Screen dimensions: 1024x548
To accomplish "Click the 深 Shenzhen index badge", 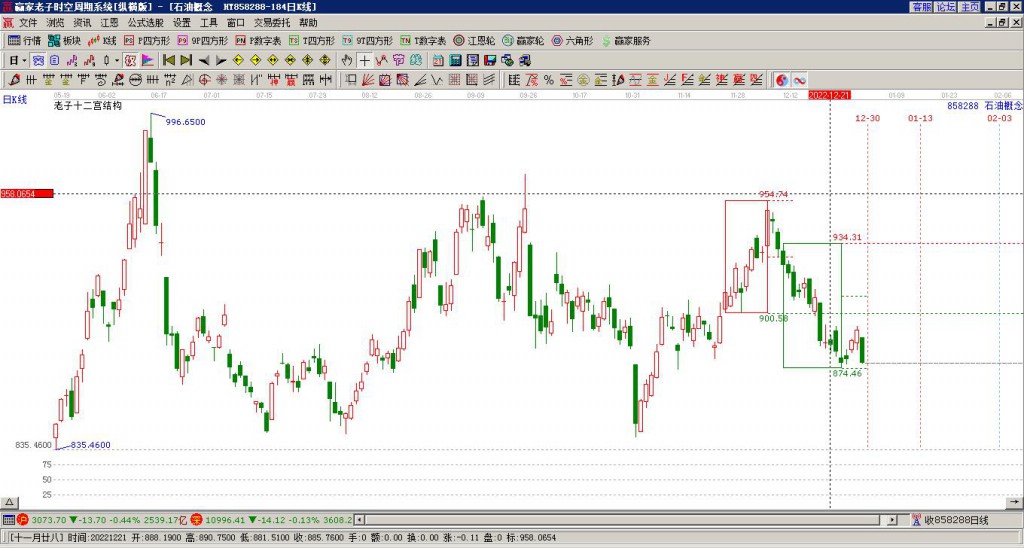I will point(196,520).
